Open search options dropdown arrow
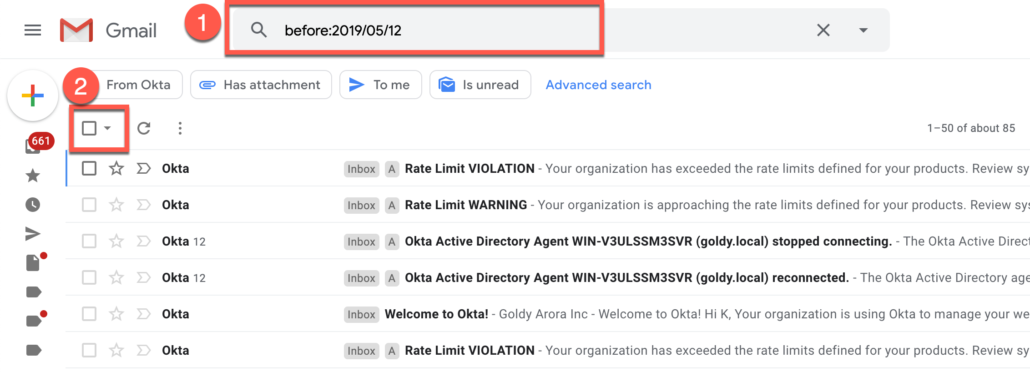 [x=863, y=30]
